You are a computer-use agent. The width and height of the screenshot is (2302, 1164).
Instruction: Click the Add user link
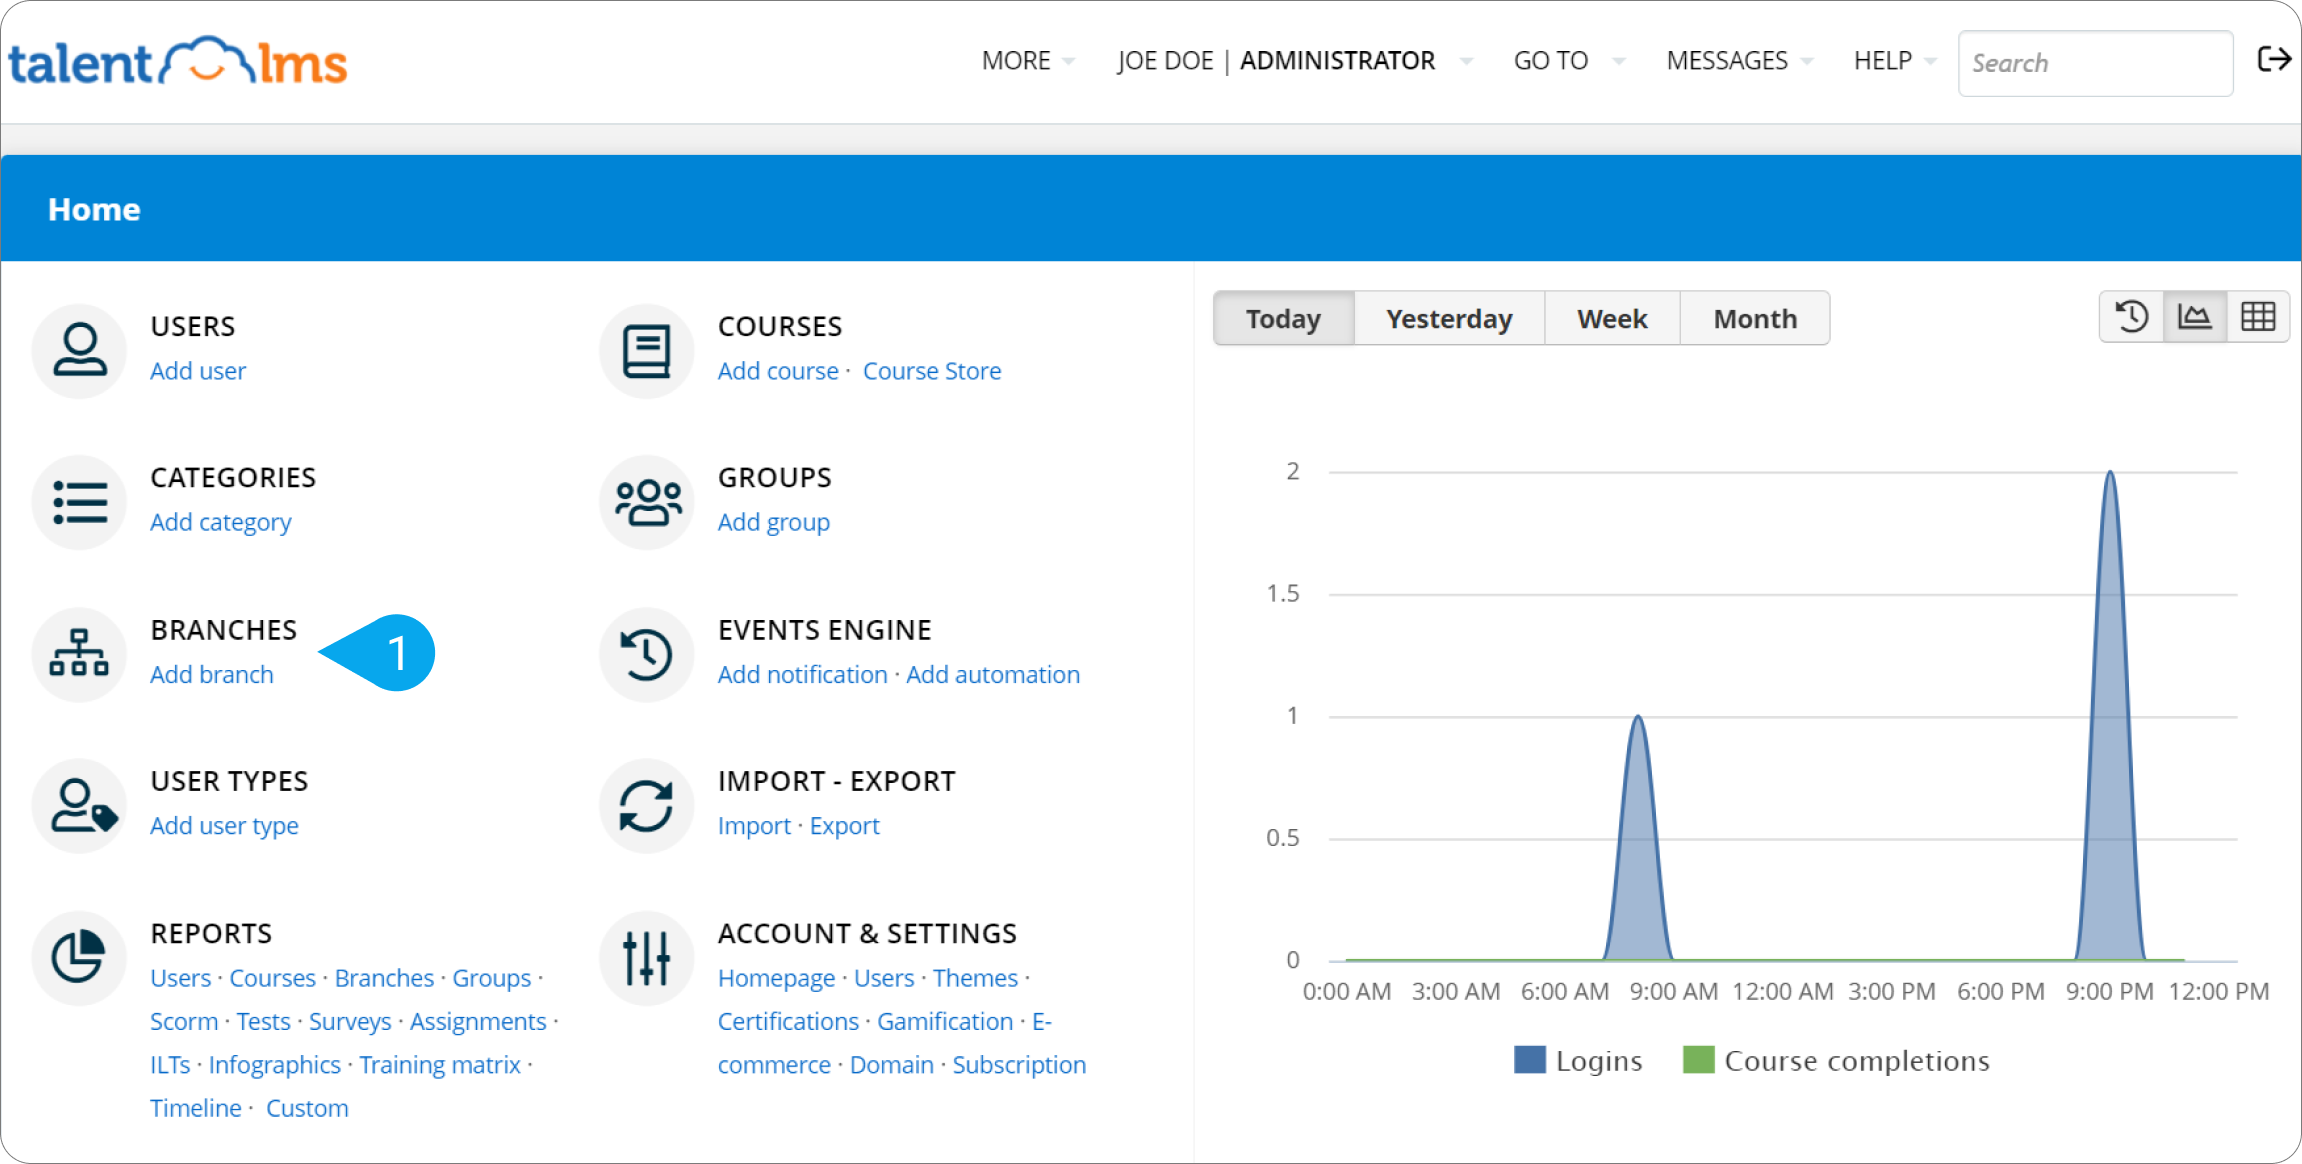198,371
